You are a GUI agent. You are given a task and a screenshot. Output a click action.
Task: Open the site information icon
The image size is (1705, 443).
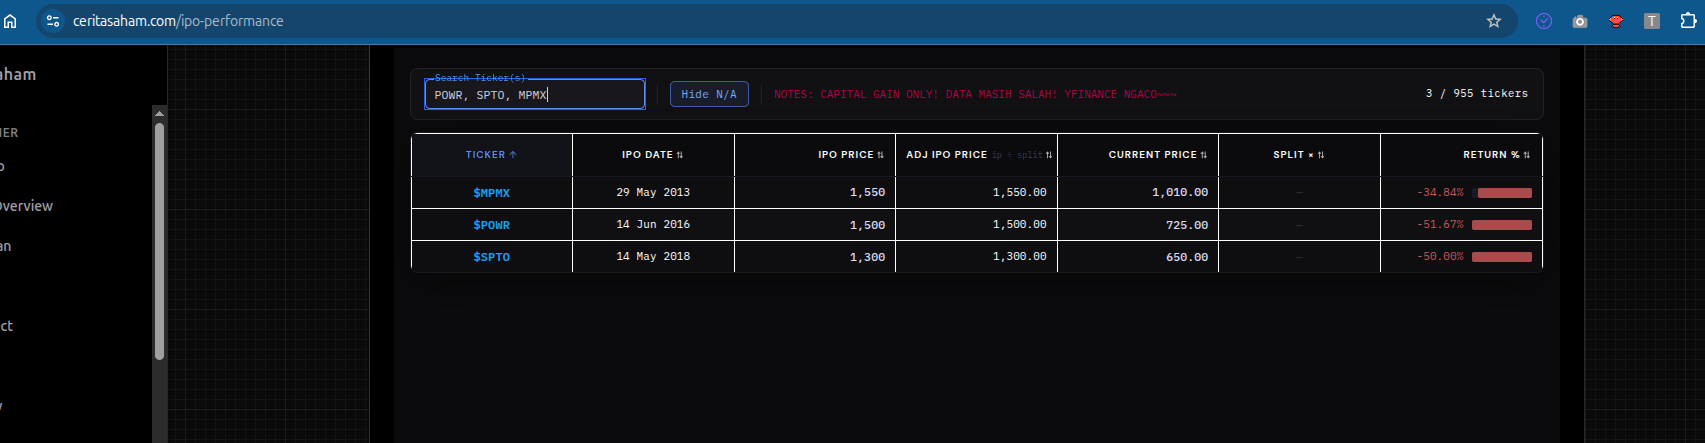[53, 21]
